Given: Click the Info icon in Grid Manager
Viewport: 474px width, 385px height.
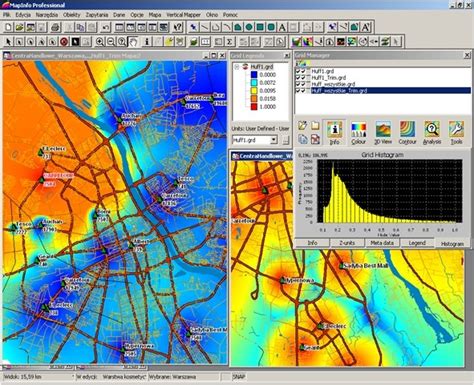Looking at the screenshot, I should click(x=334, y=132).
